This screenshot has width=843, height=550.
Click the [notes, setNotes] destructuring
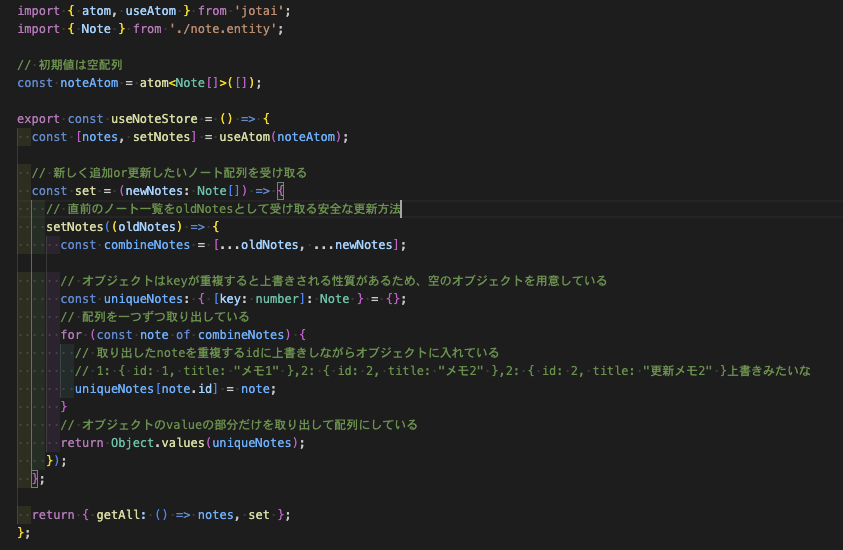(x=136, y=137)
